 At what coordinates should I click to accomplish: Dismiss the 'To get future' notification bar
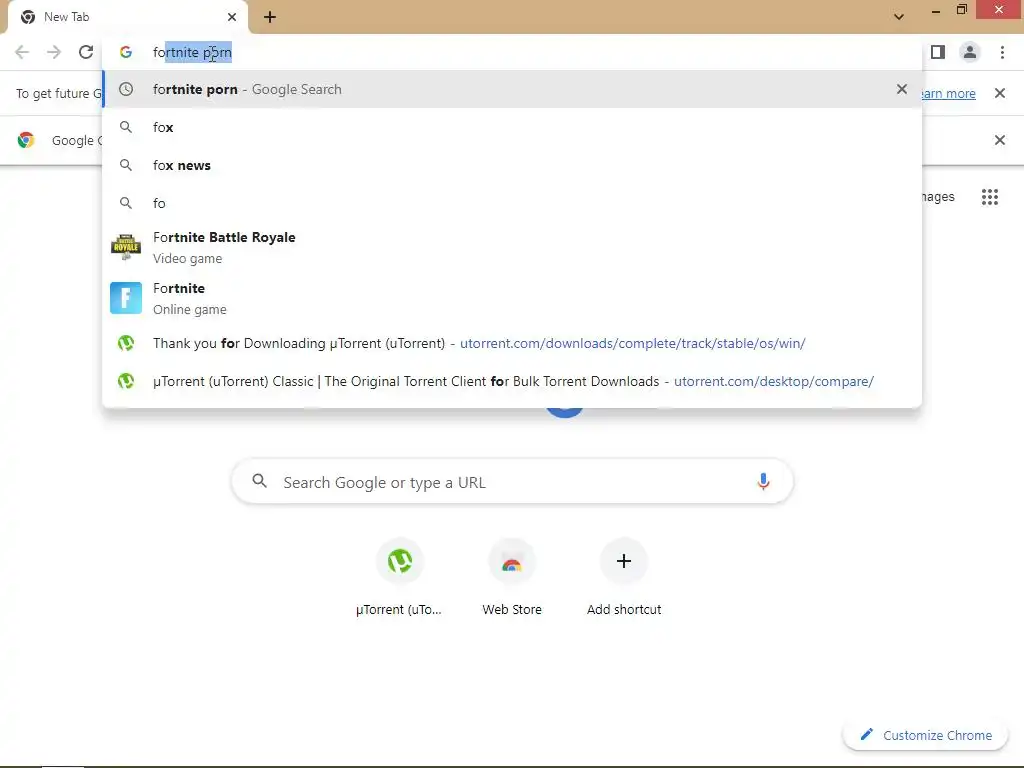tap(1000, 93)
